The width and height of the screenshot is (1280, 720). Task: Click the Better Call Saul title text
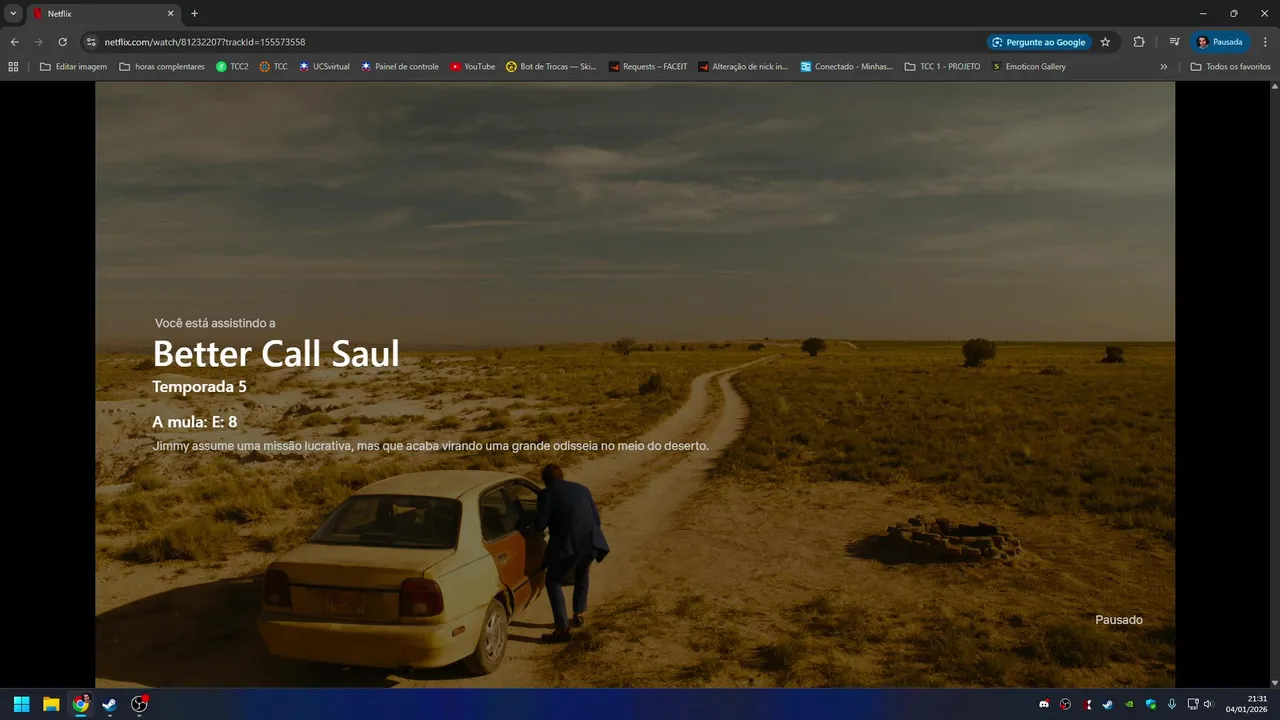point(276,354)
